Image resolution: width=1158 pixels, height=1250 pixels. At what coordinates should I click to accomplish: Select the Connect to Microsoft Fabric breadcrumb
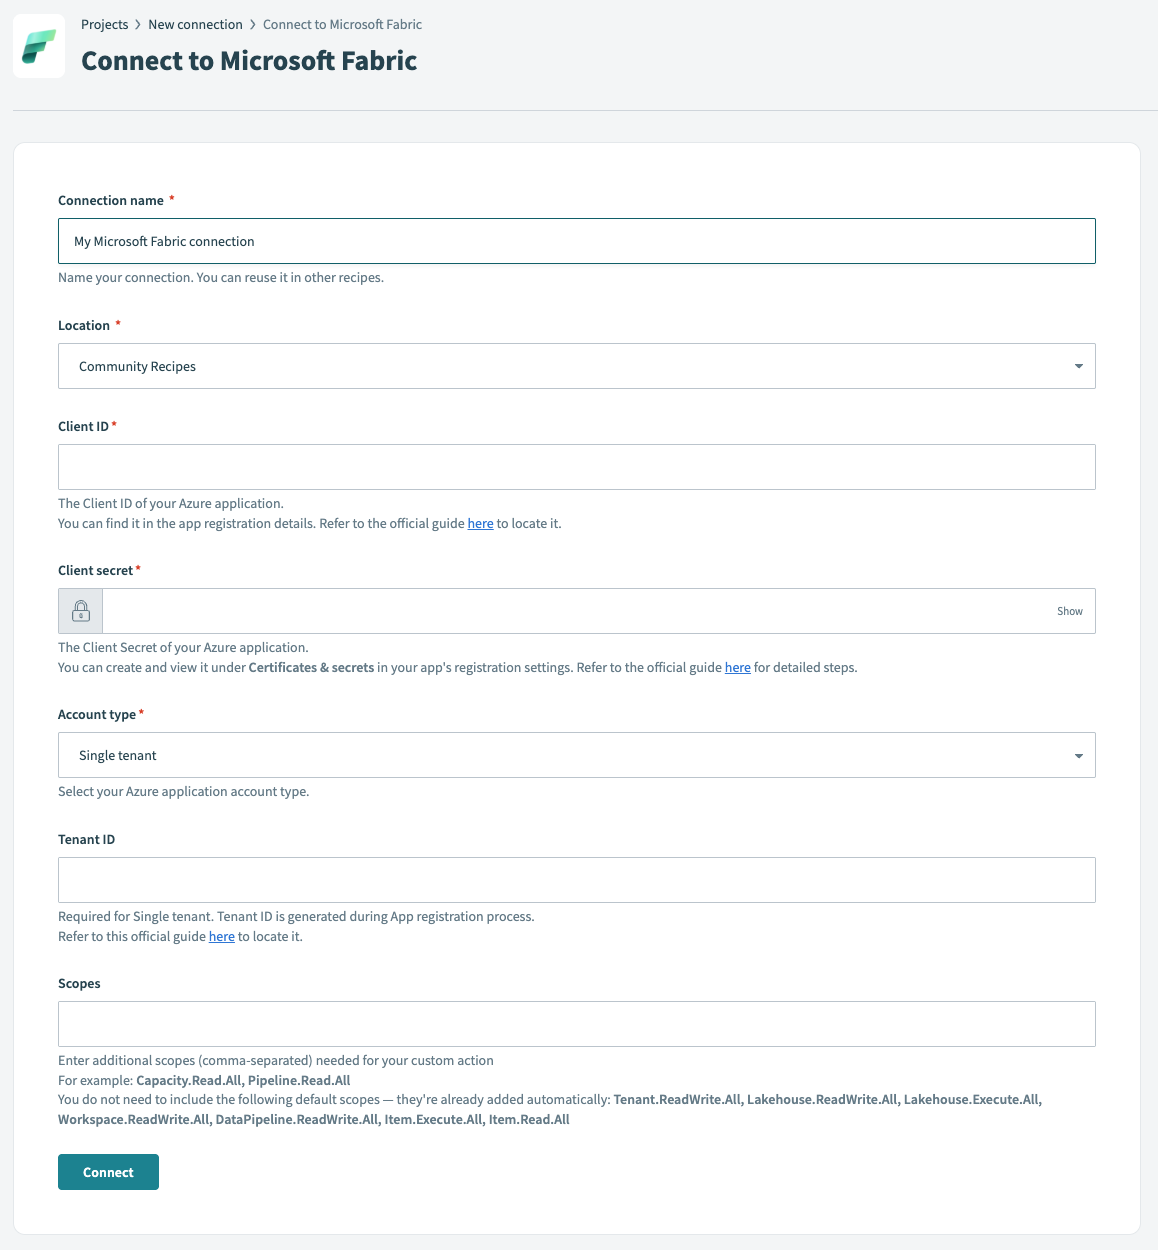click(342, 24)
